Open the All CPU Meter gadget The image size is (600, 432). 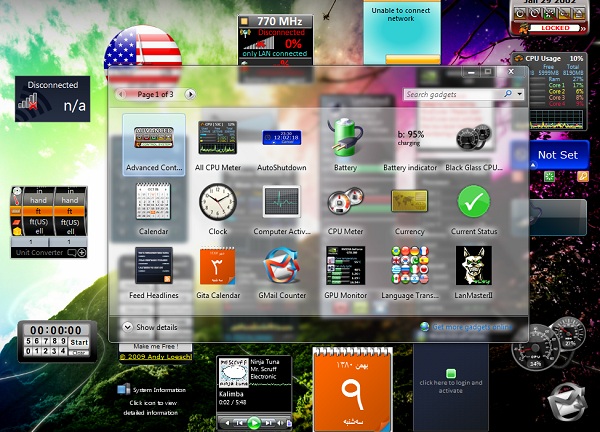coord(217,139)
